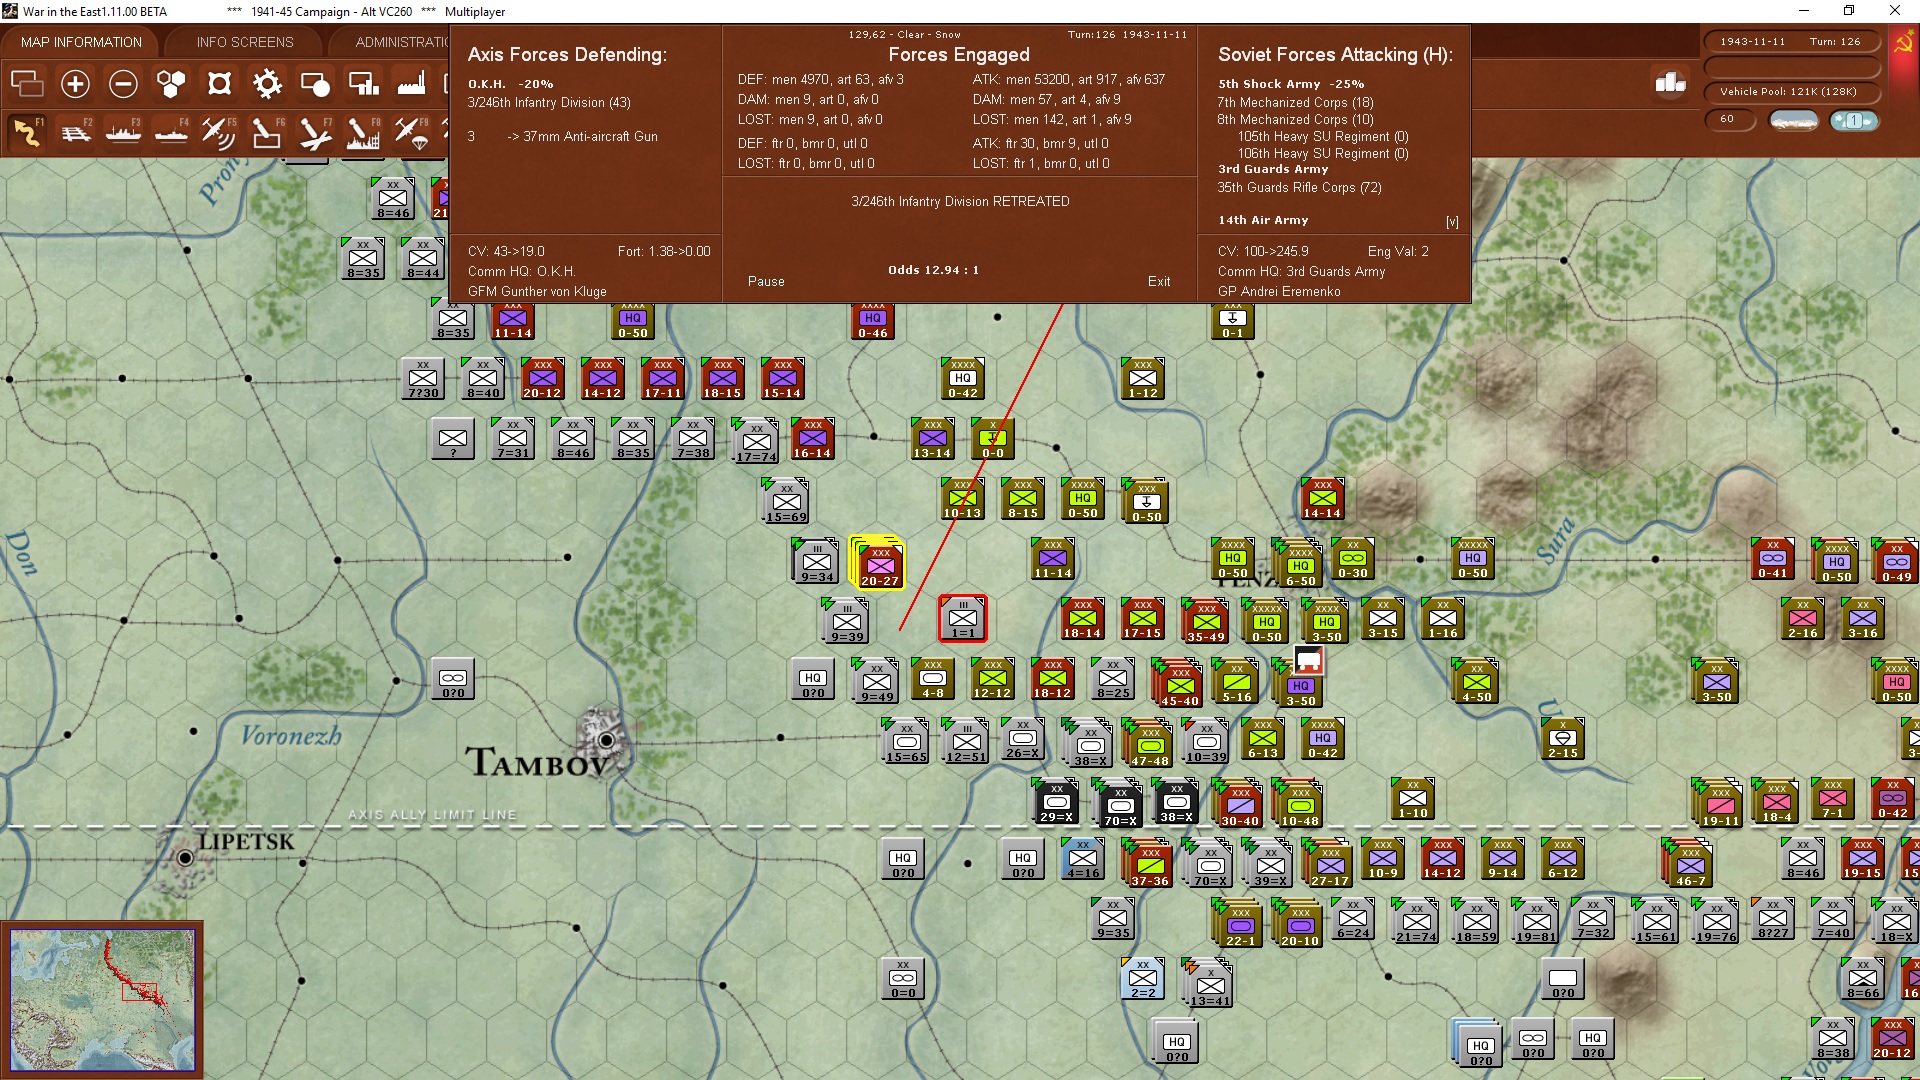This screenshot has height=1080, width=1920.
Task: Open the podium statistics icon
Action: click(x=1670, y=83)
